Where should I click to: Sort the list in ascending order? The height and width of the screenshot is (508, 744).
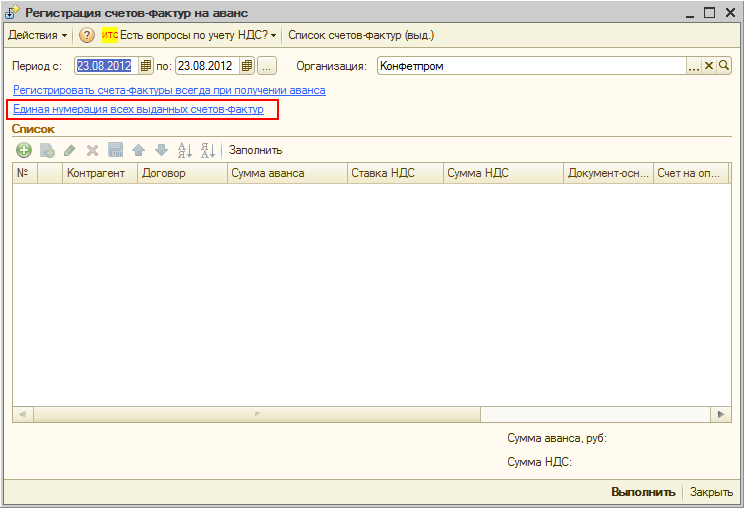coord(185,150)
